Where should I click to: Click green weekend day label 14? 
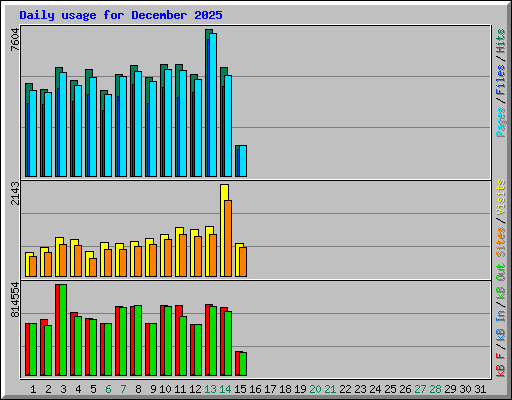click(225, 389)
